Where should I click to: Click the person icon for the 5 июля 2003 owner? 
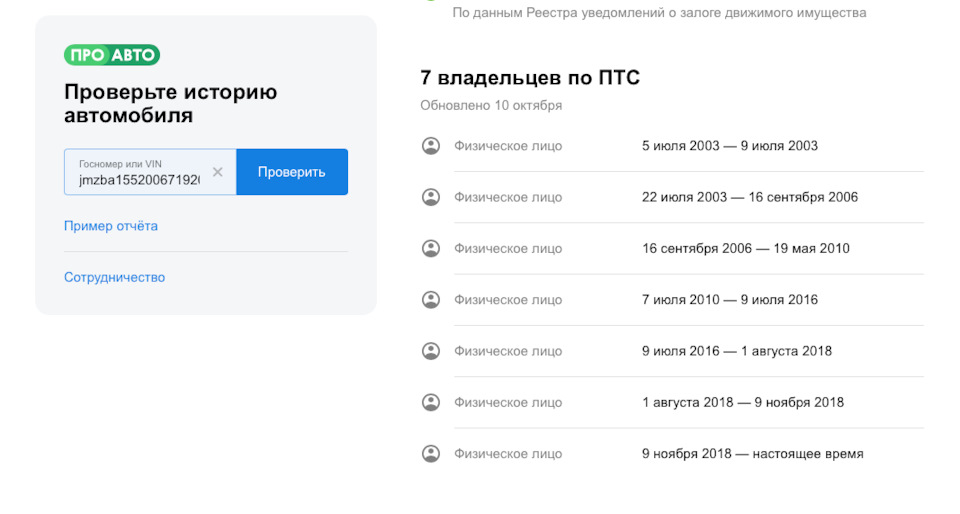[431, 146]
